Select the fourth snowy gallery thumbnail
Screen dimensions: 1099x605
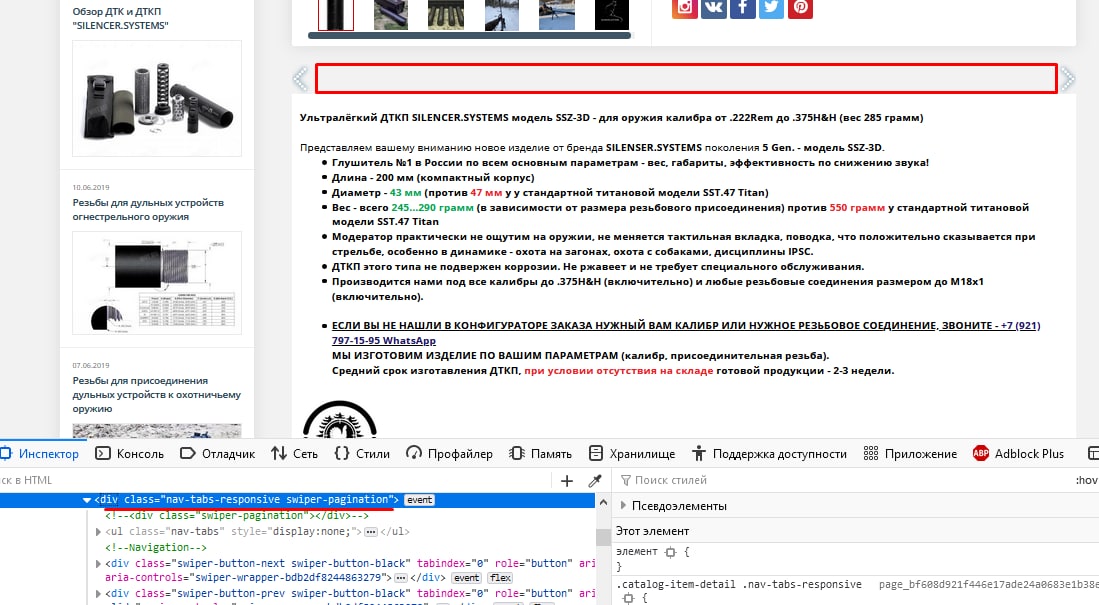502,15
